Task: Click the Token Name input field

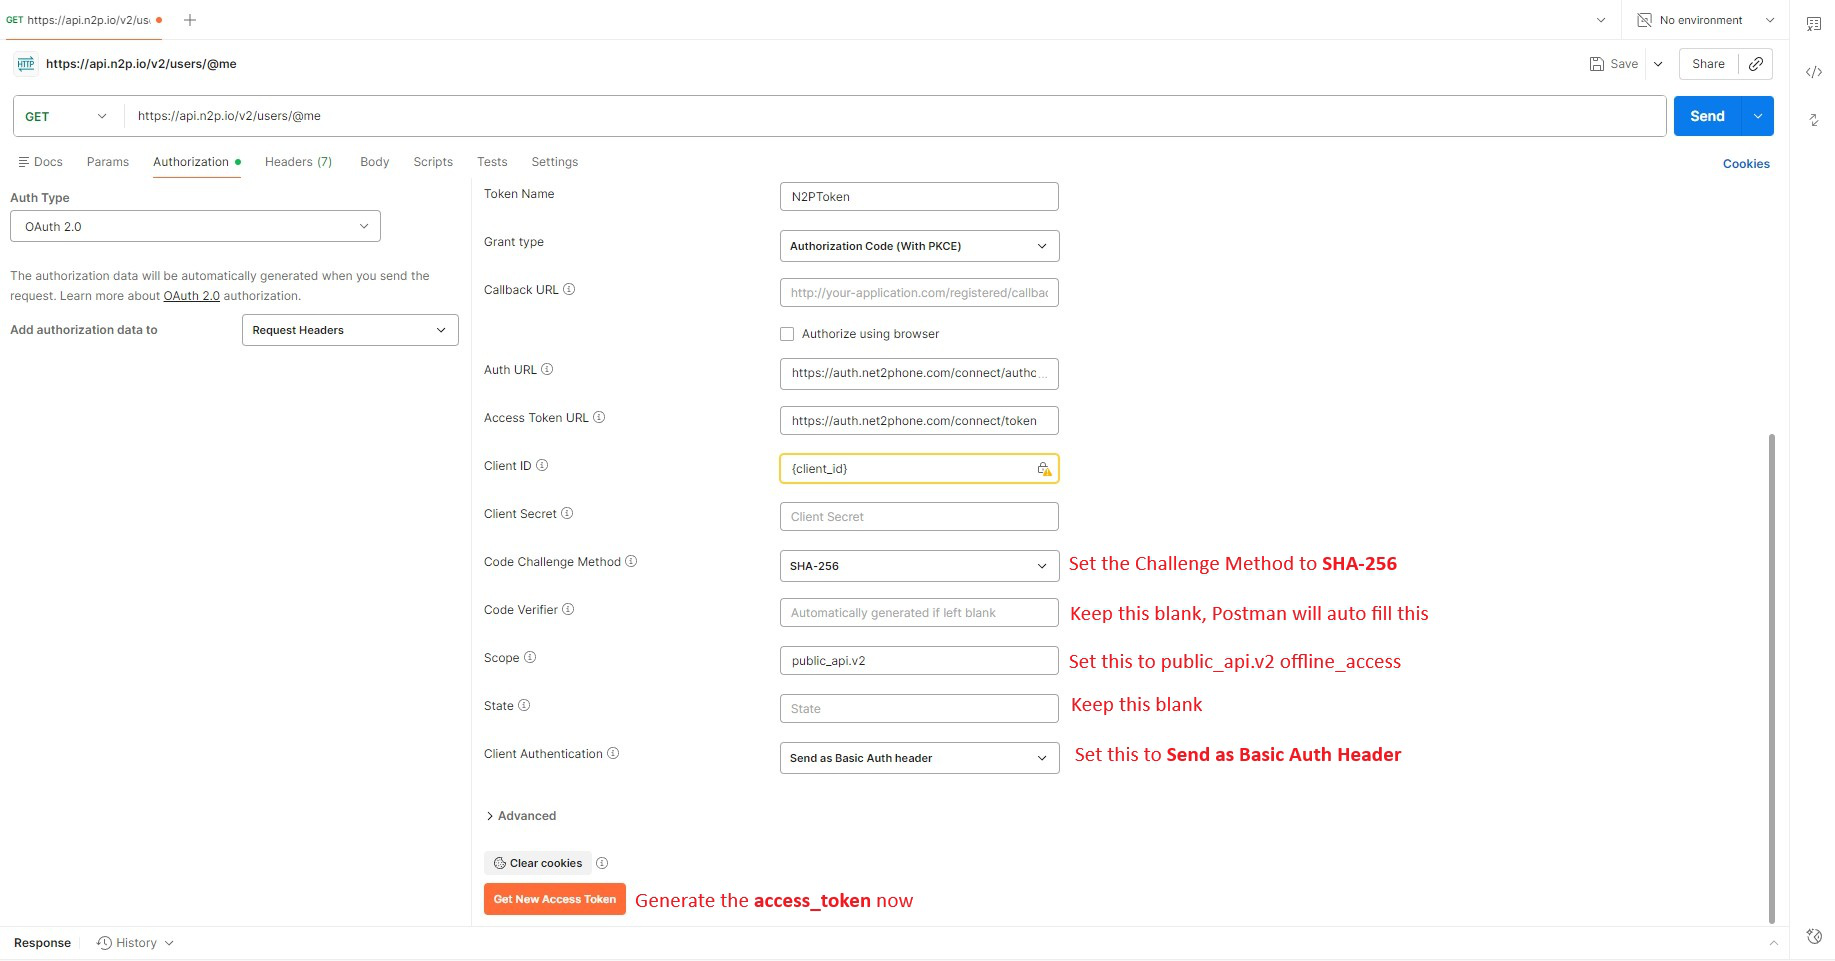Action: point(919,197)
